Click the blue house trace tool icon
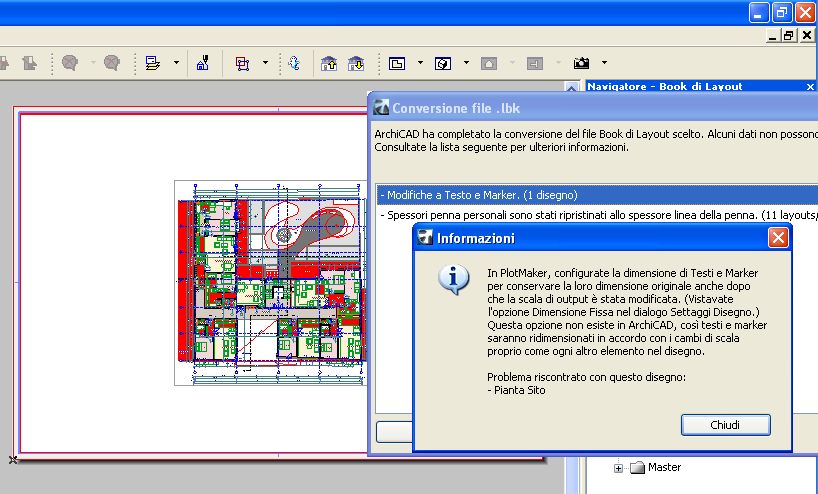Viewport: 818px width, 494px height. click(x=202, y=63)
